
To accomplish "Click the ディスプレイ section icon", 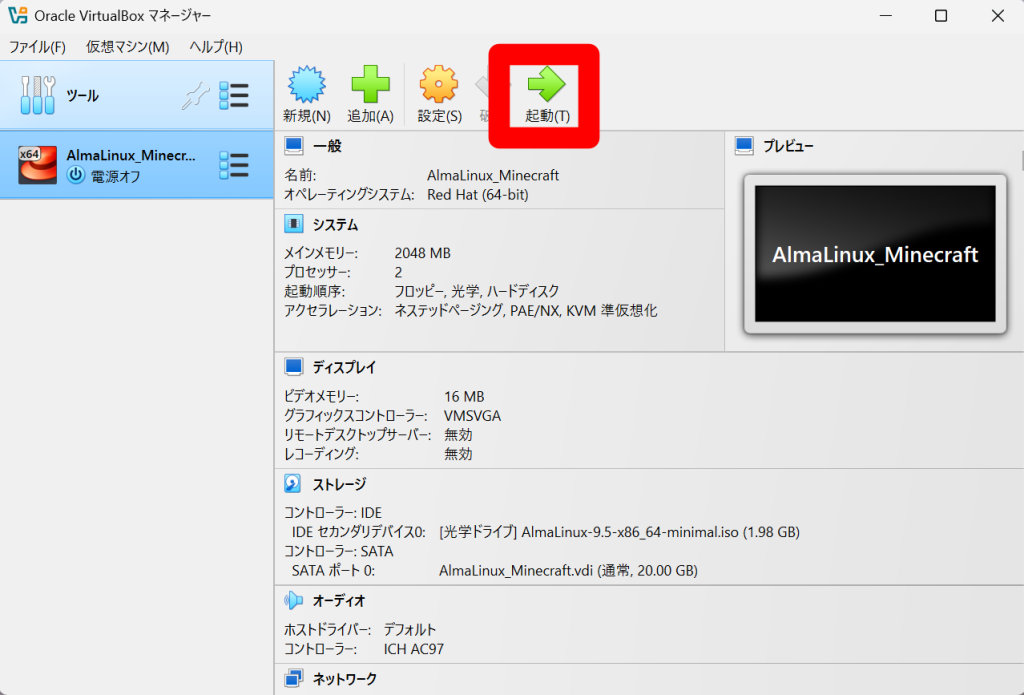I will pyautogui.click(x=294, y=366).
